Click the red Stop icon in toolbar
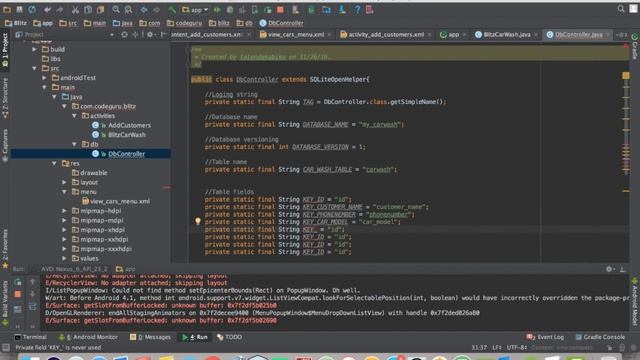This screenshot has height=360, width=640. (280, 9)
